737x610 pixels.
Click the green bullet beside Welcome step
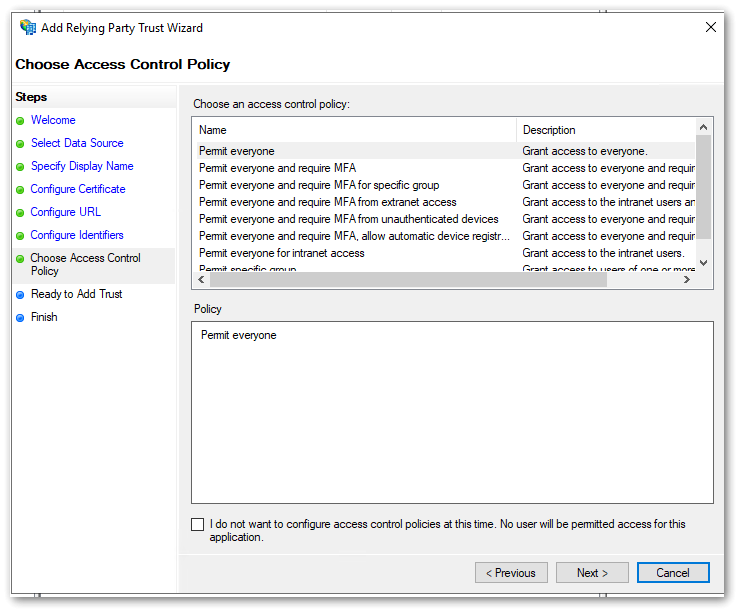click(20, 121)
